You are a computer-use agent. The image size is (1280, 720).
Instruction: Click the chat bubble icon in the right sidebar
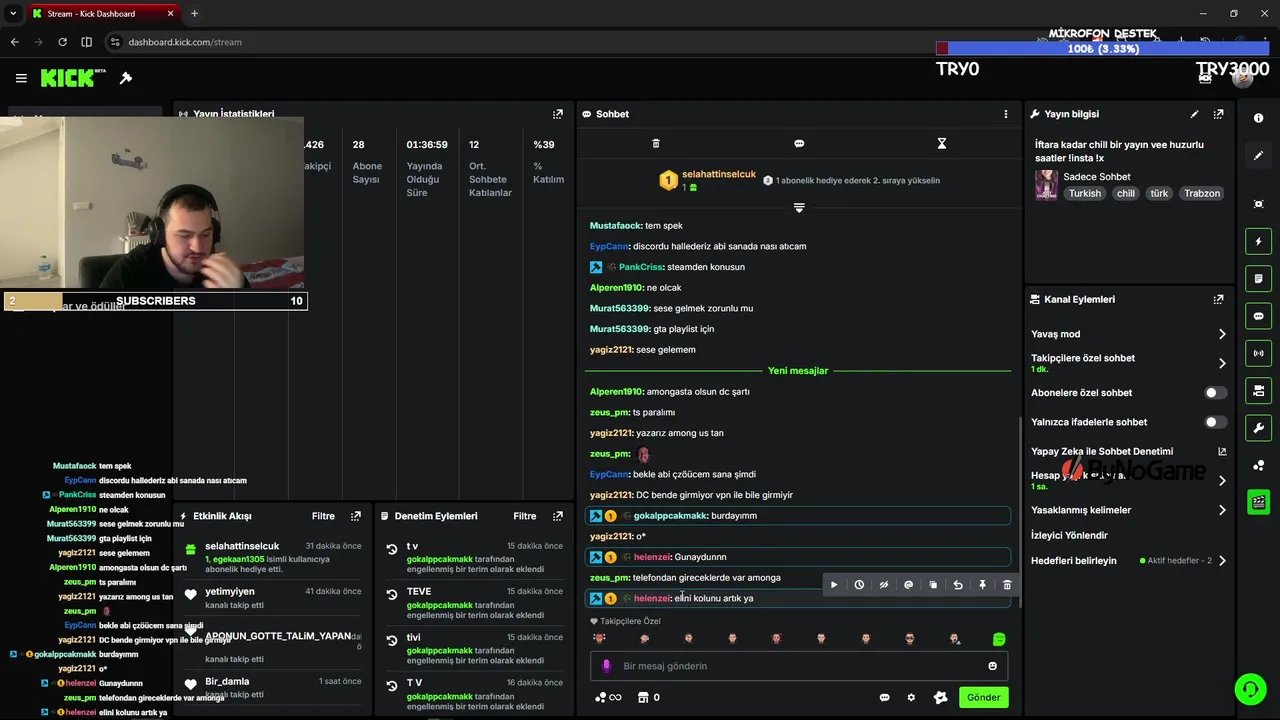1258,316
